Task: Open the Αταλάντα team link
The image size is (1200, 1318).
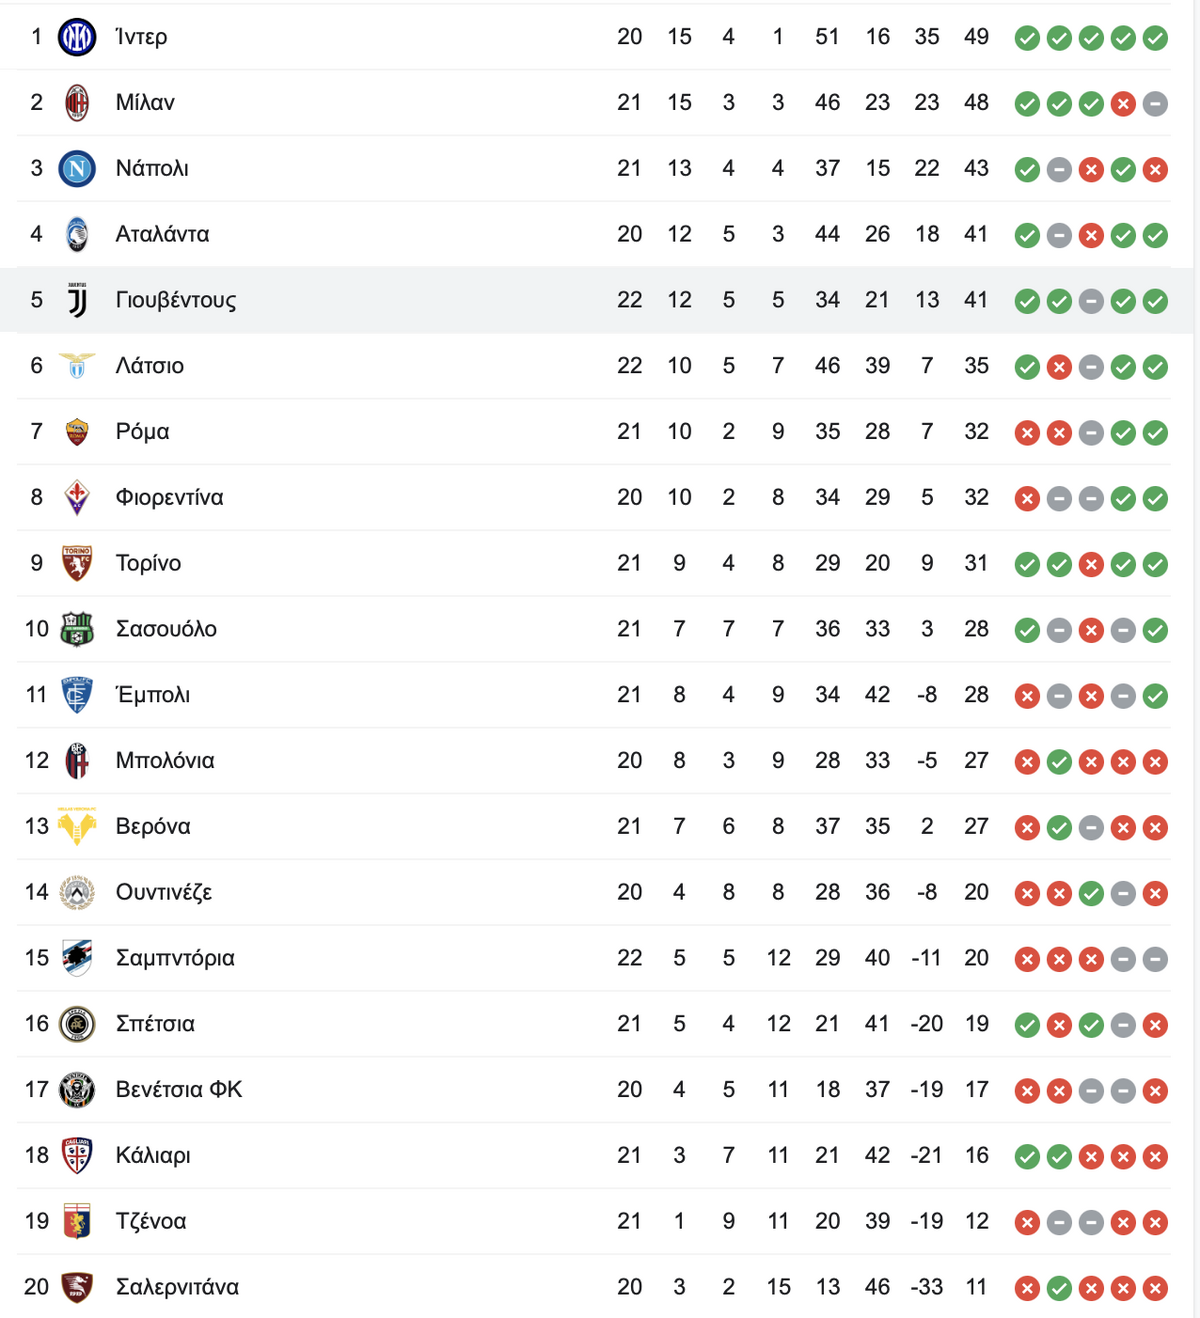Action: [163, 234]
